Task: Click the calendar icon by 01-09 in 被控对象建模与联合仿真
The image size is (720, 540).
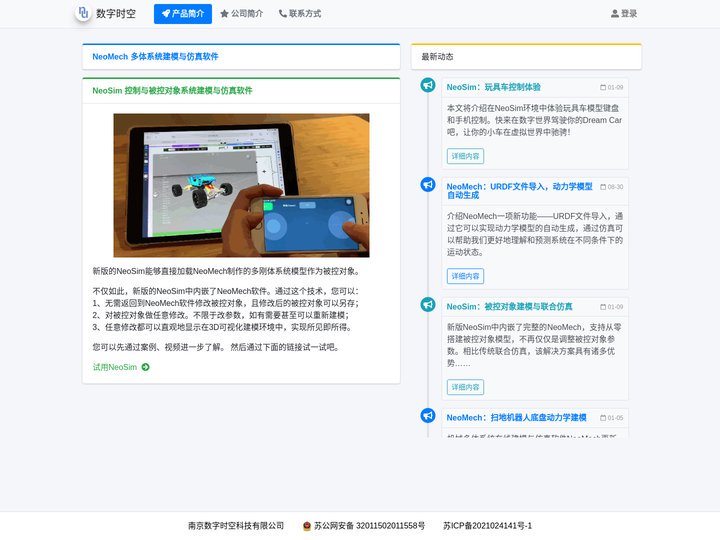Action: (x=603, y=307)
